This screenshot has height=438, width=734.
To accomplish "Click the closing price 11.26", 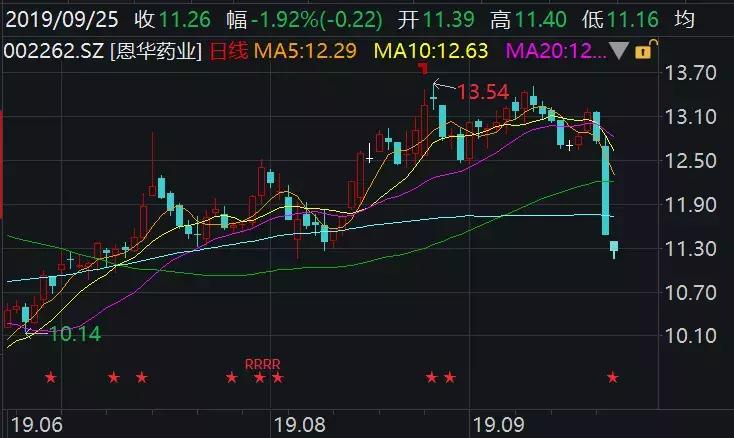I will coord(185,20).
